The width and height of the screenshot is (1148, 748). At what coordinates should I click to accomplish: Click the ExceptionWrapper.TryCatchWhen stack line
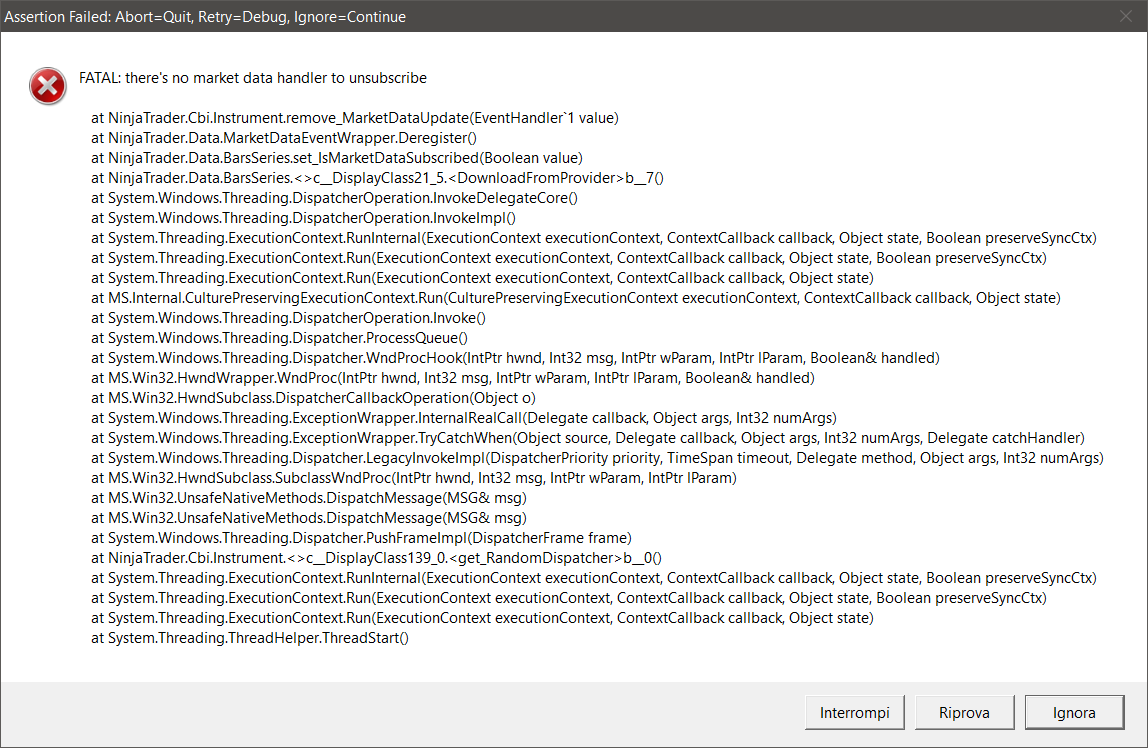pos(588,438)
